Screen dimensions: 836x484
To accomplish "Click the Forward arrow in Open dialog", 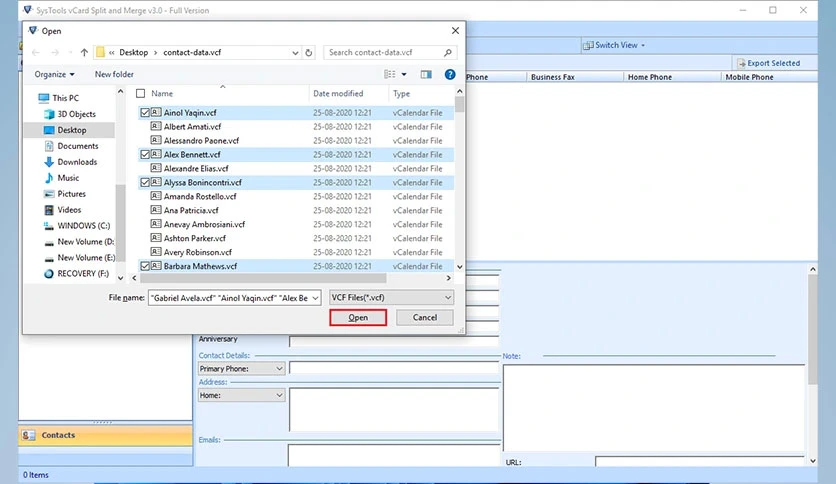I will (55, 52).
